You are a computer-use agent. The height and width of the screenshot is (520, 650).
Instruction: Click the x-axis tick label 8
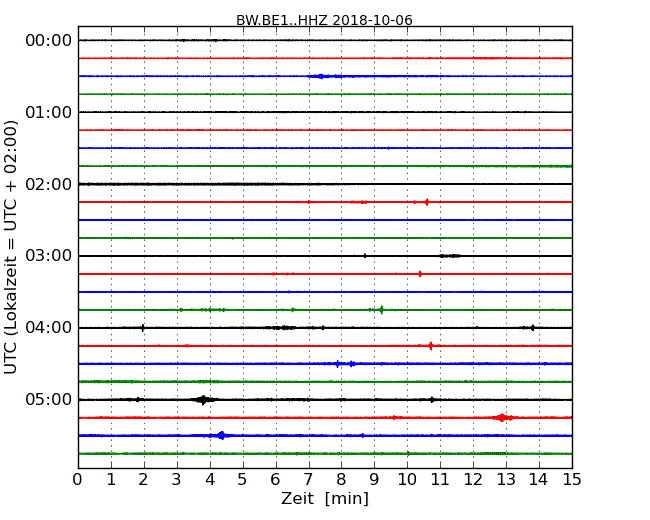click(x=341, y=479)
